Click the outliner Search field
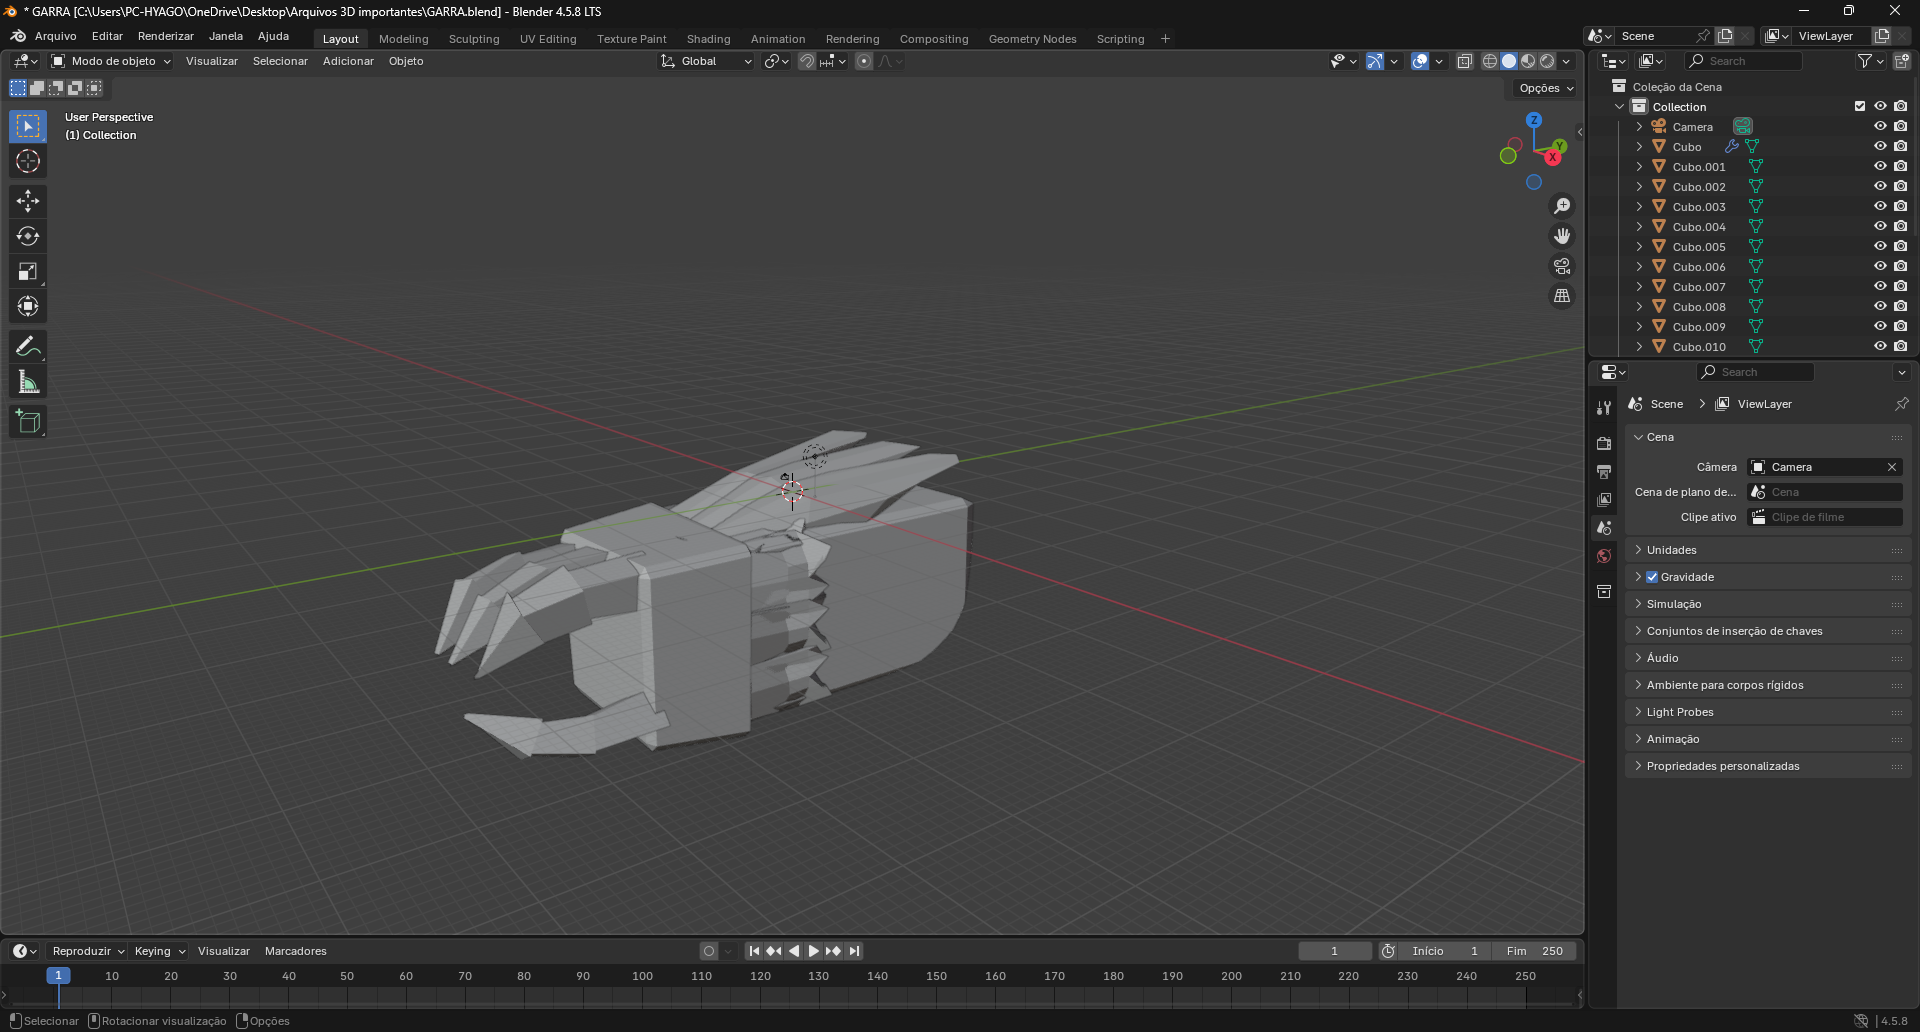Screen dimensions: 1920x1032 (1744, 61)
